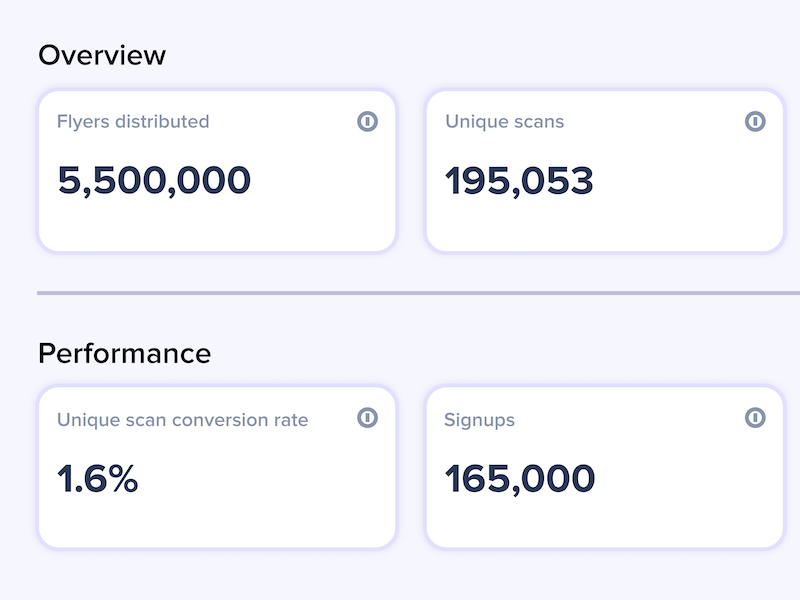800x600 pixels.
Task: Open the Flyers distributed info icon
Action: tap(367, 121)
